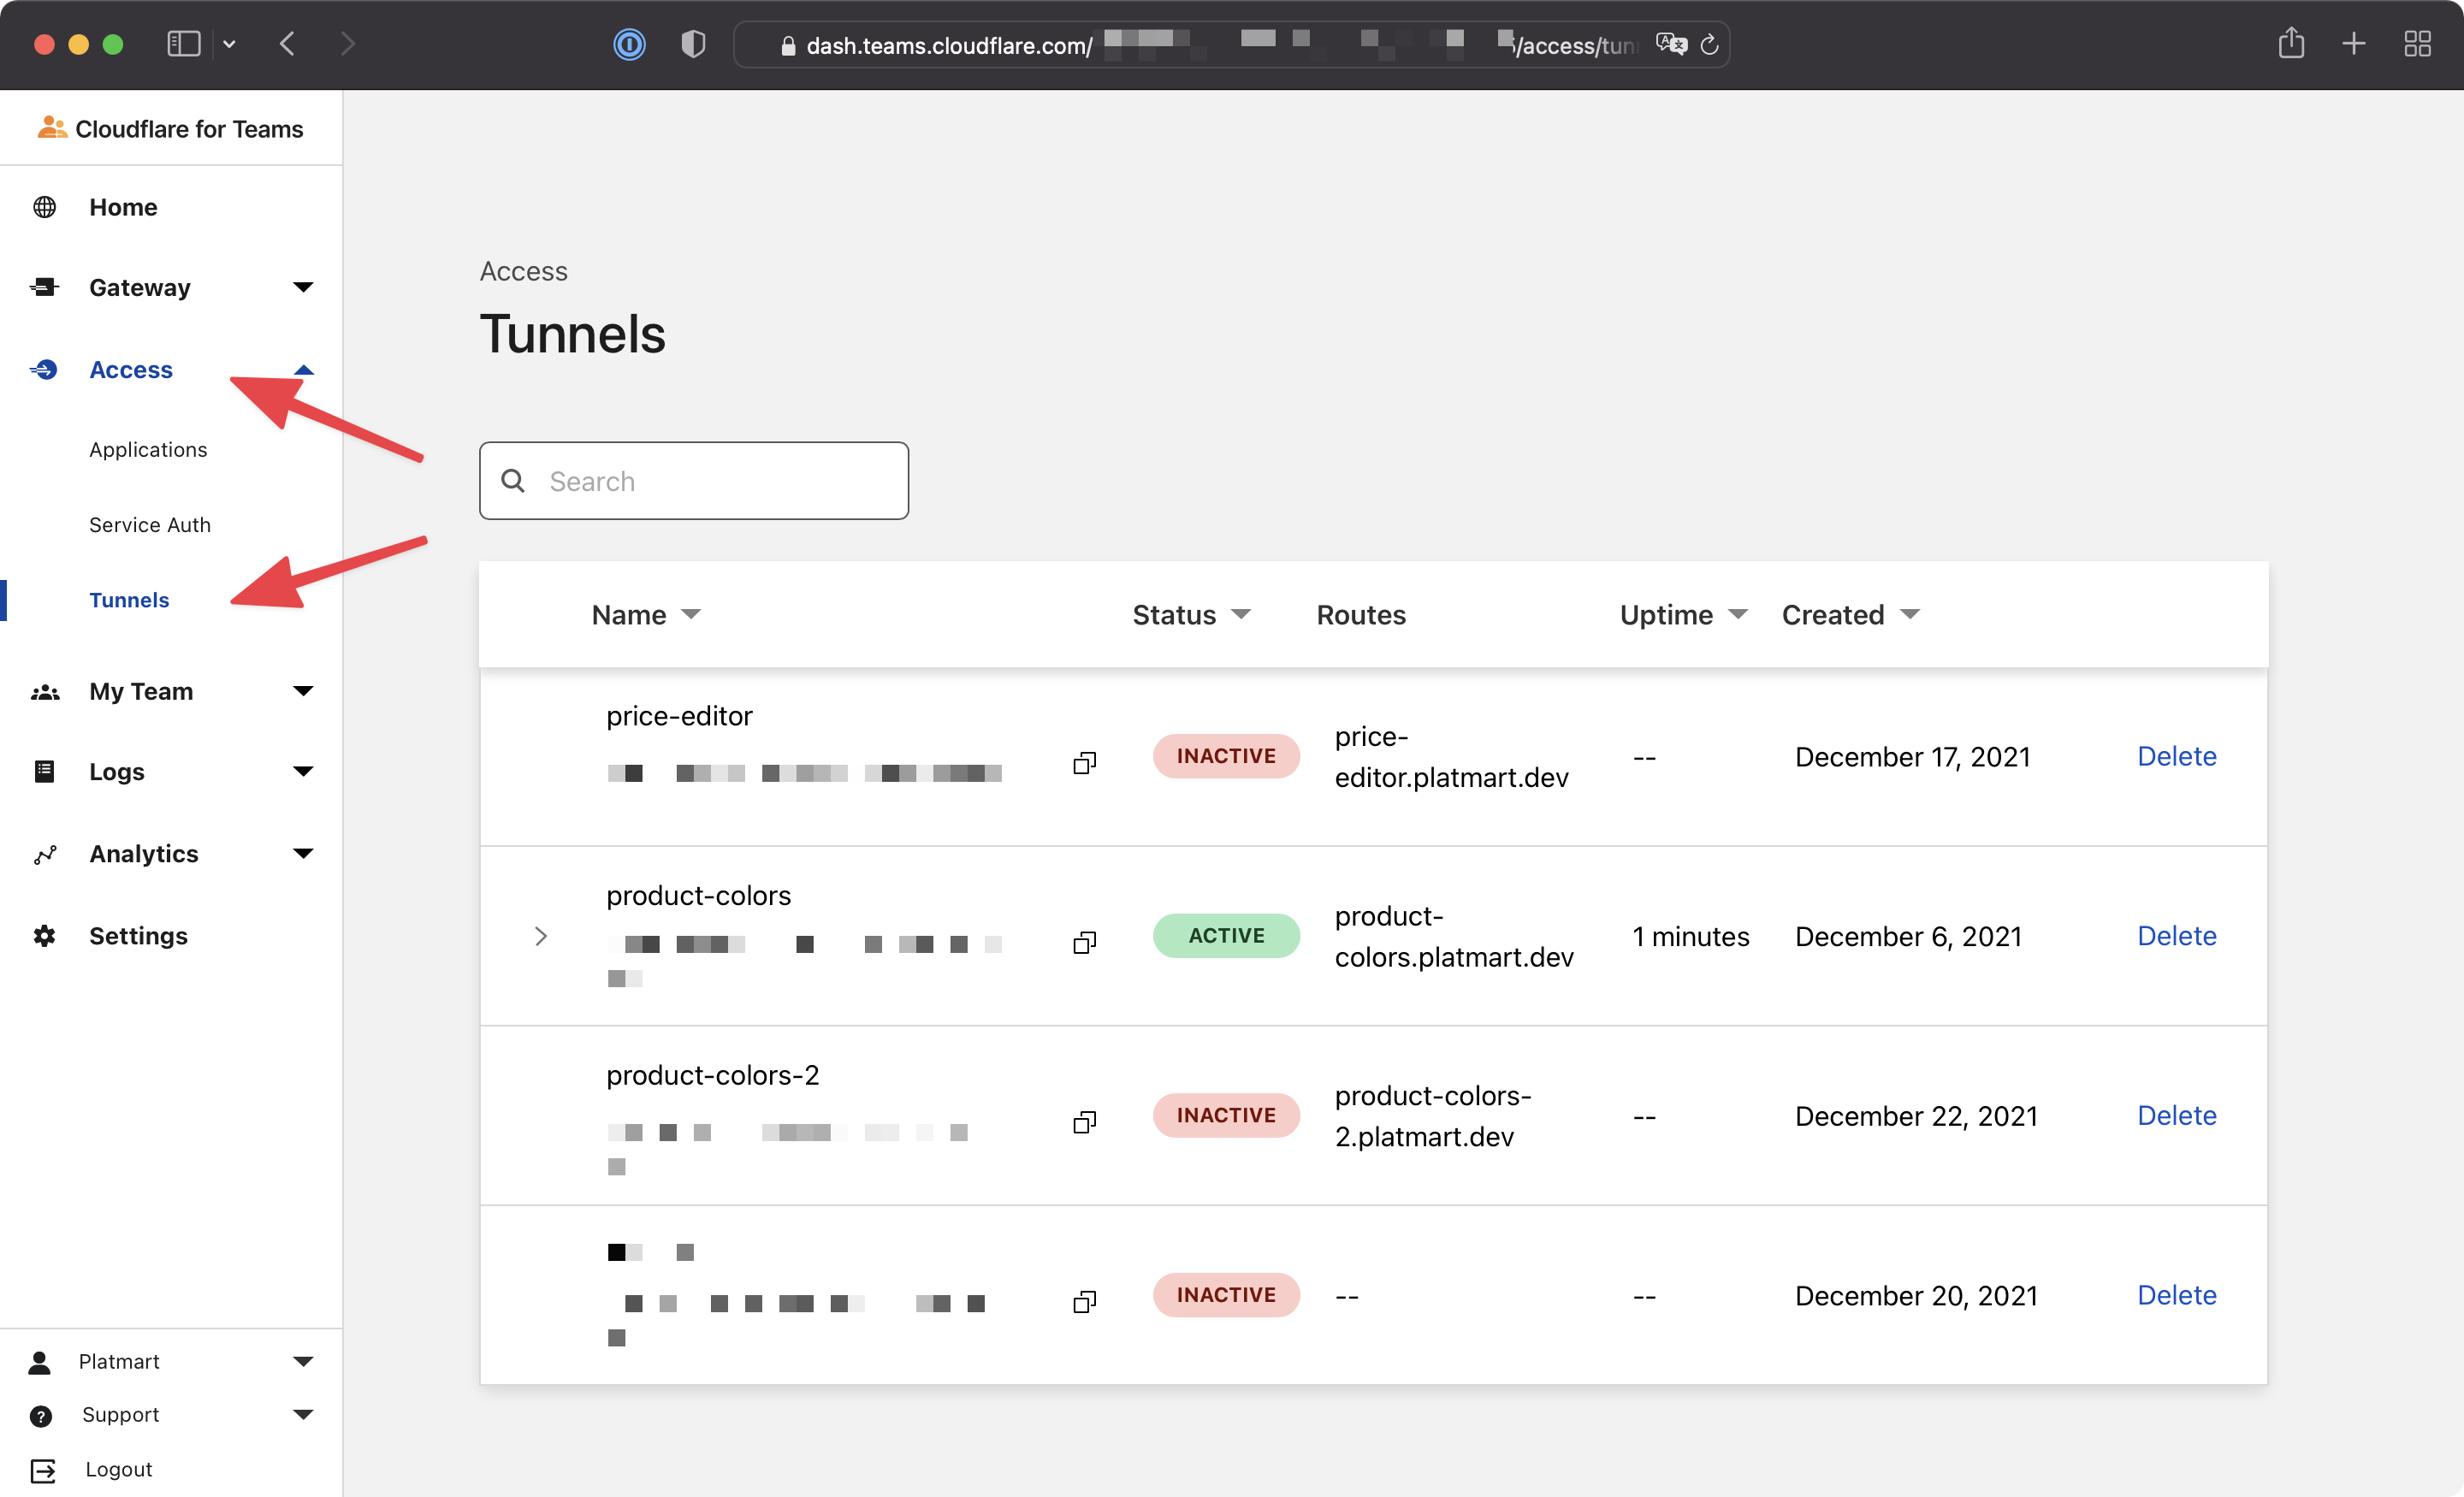Click the Gateway sidebar icon
This screenshot has width=2464, height=1497.
[x=44, y=287]
